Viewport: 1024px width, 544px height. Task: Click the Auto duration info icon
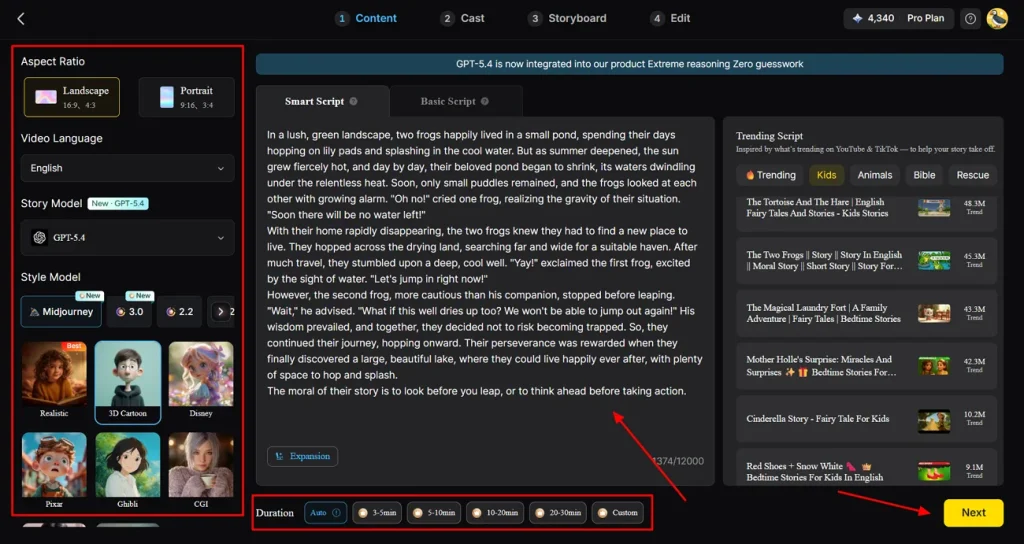(336, 513)
